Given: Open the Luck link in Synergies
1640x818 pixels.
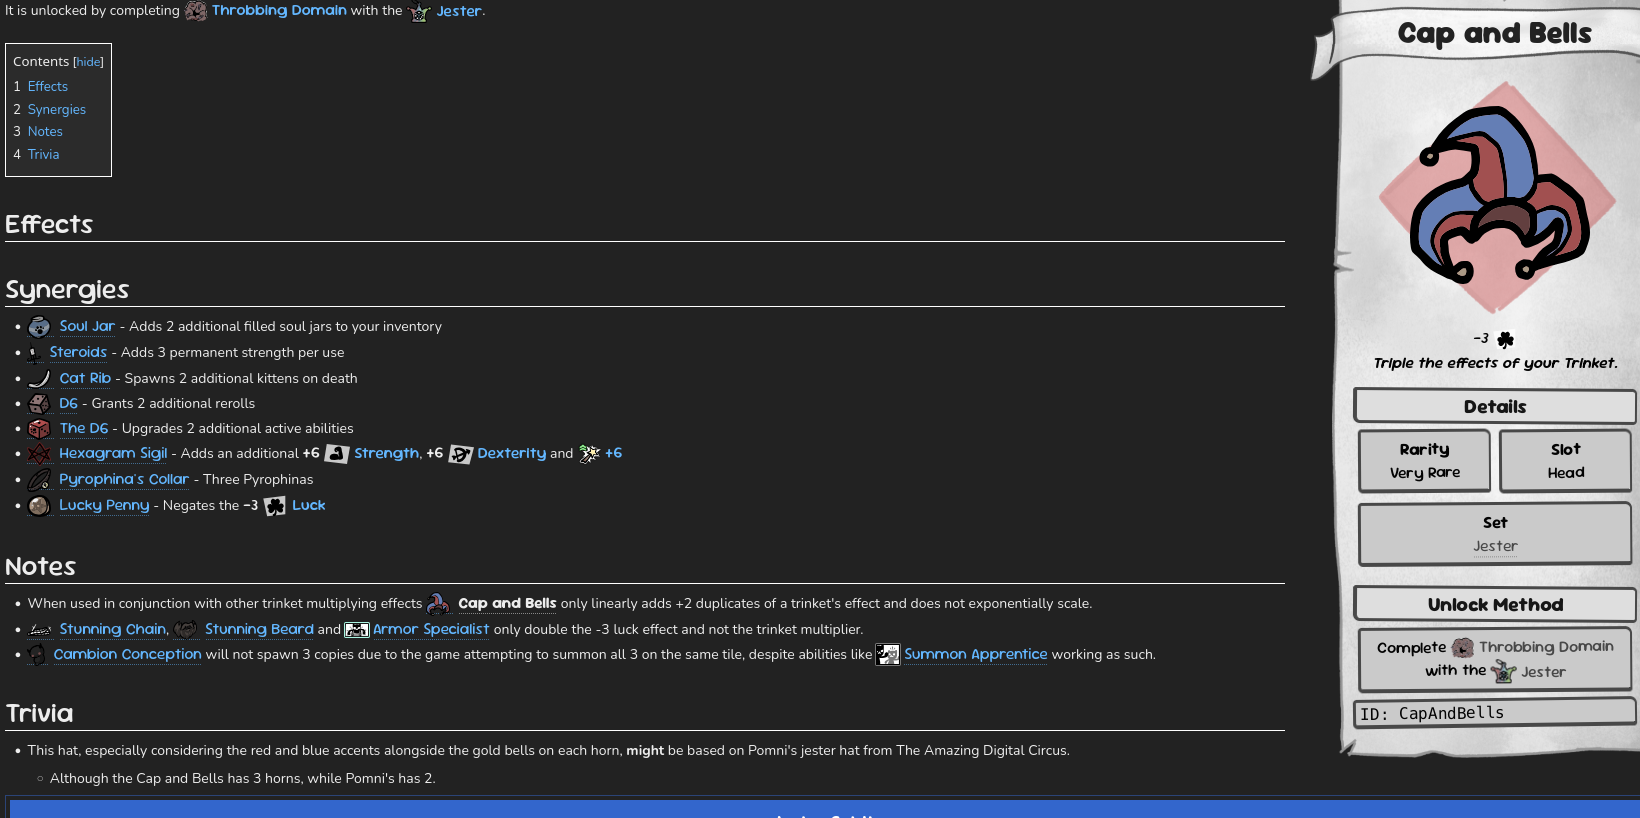Looking at the screenshot, I should (309, 506).
